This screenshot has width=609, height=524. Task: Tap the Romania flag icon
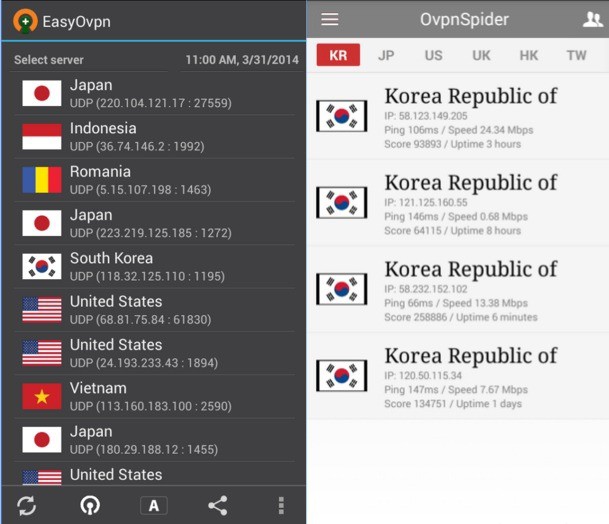coord(42,180)
